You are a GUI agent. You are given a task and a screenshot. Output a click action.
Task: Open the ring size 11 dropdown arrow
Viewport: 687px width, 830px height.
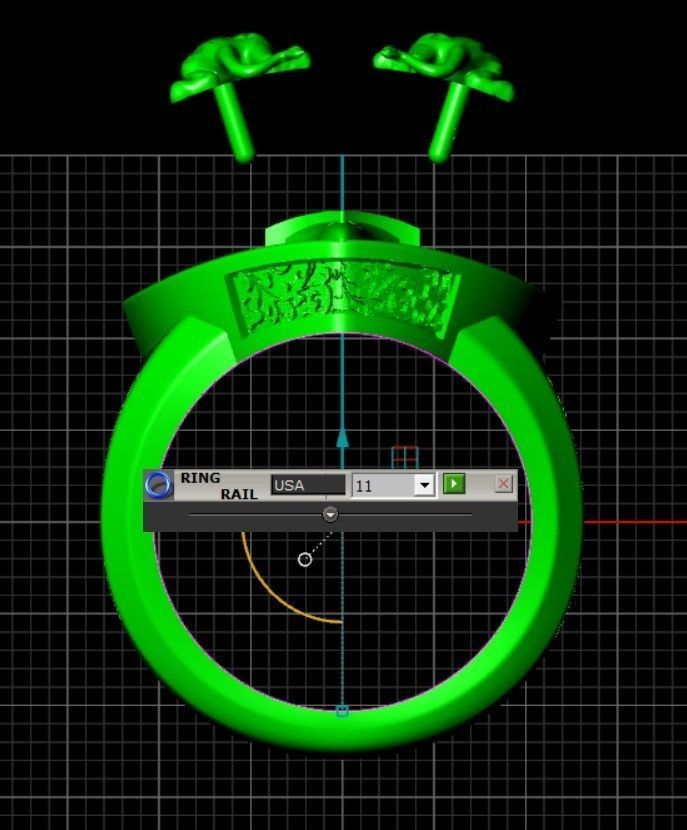pos(424,485)
